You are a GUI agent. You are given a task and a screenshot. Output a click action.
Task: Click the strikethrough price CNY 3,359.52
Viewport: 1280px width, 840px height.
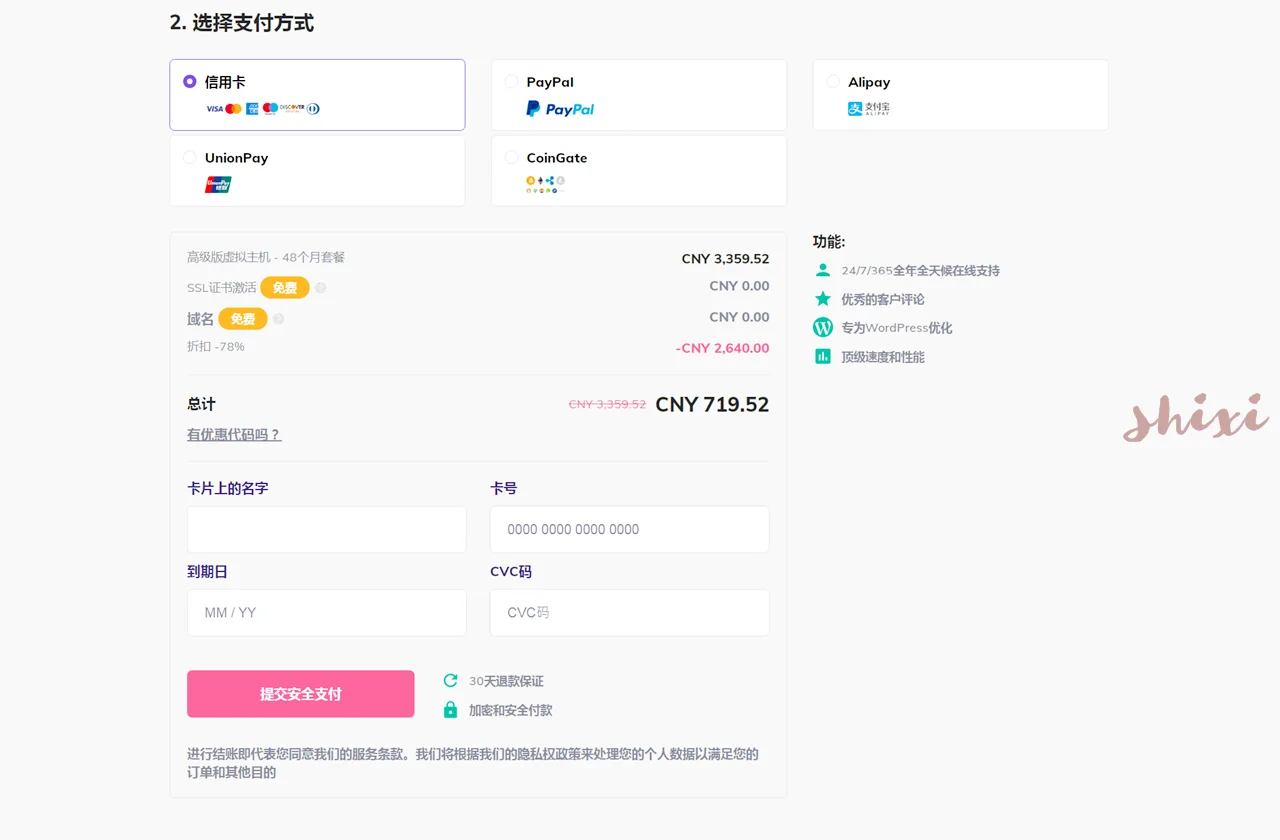tap(607, 405)
